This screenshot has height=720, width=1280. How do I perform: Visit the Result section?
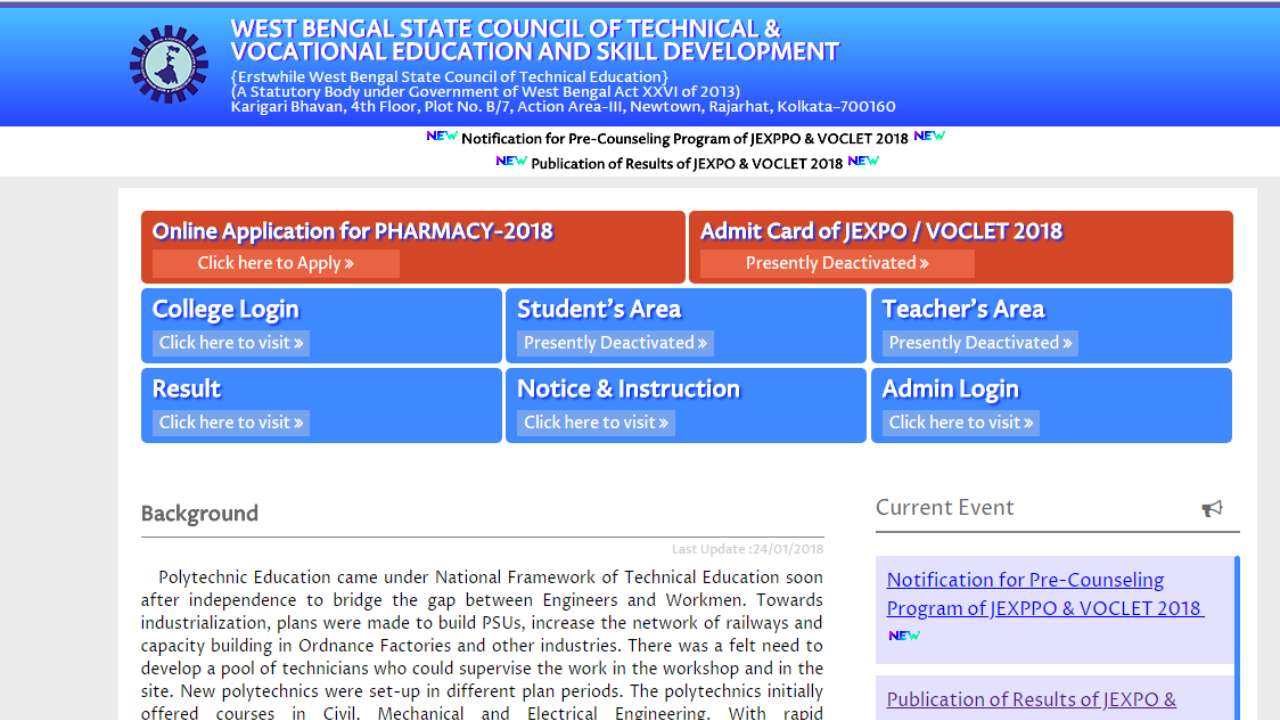click(229, 422)
